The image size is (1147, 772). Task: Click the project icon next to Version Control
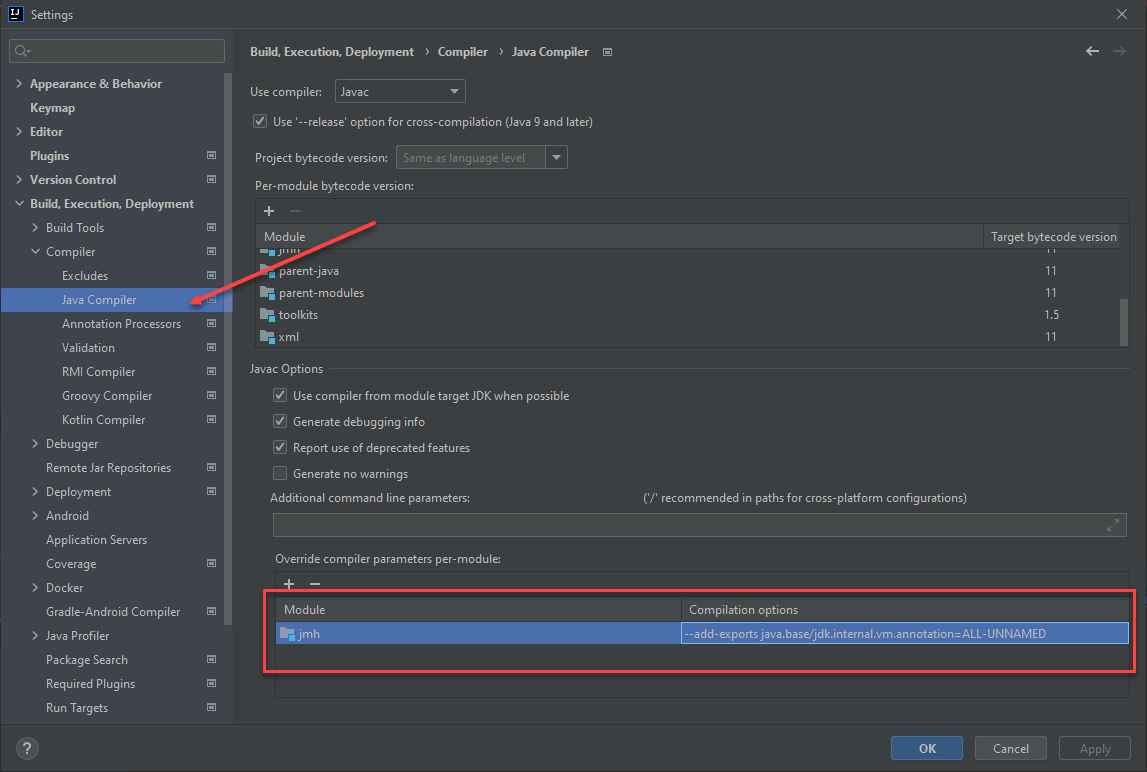pos(211,179)
